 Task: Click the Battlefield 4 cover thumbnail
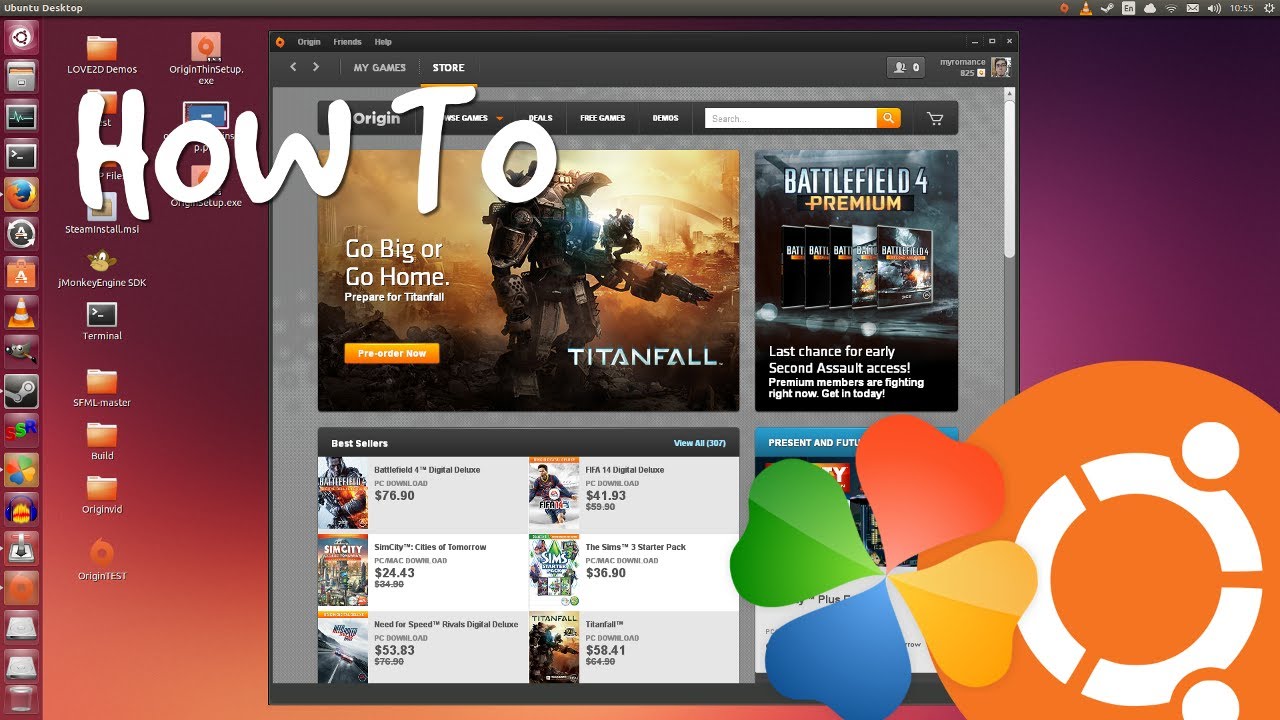pos(343,494)
